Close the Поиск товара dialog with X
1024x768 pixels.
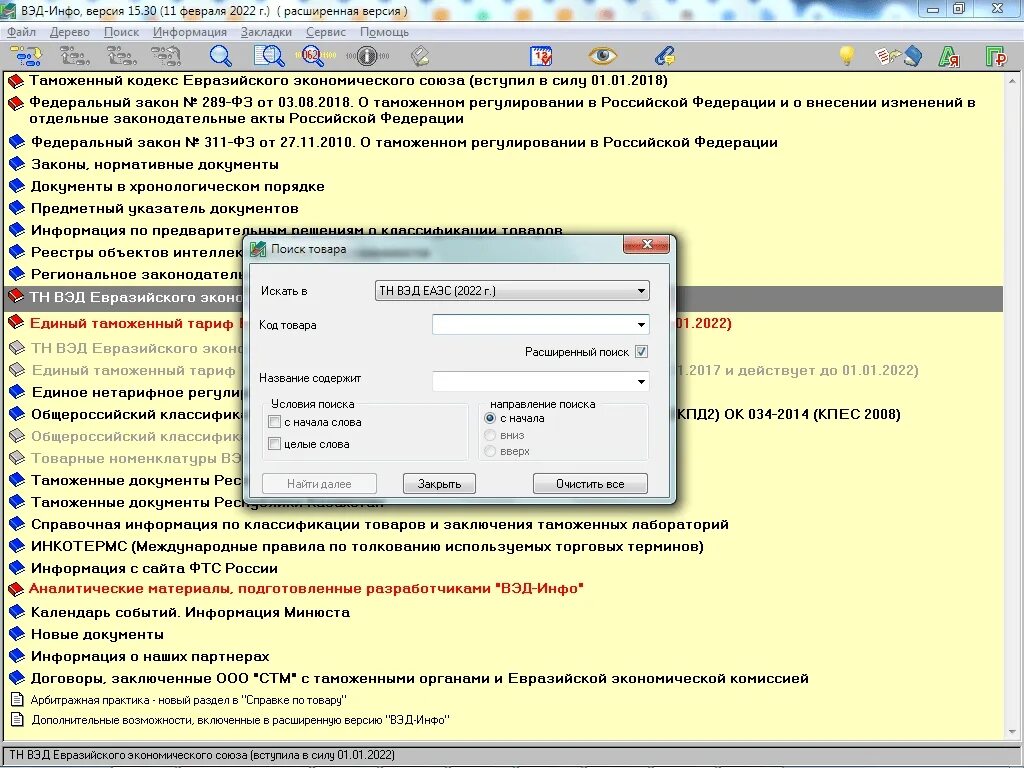(647, 244)
